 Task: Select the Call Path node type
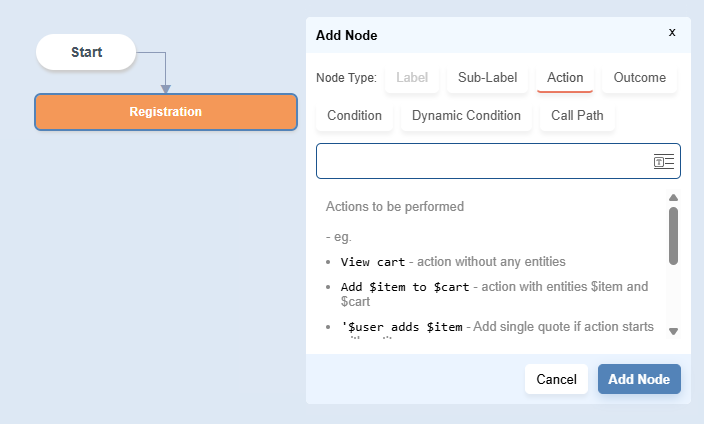point(577,115)
